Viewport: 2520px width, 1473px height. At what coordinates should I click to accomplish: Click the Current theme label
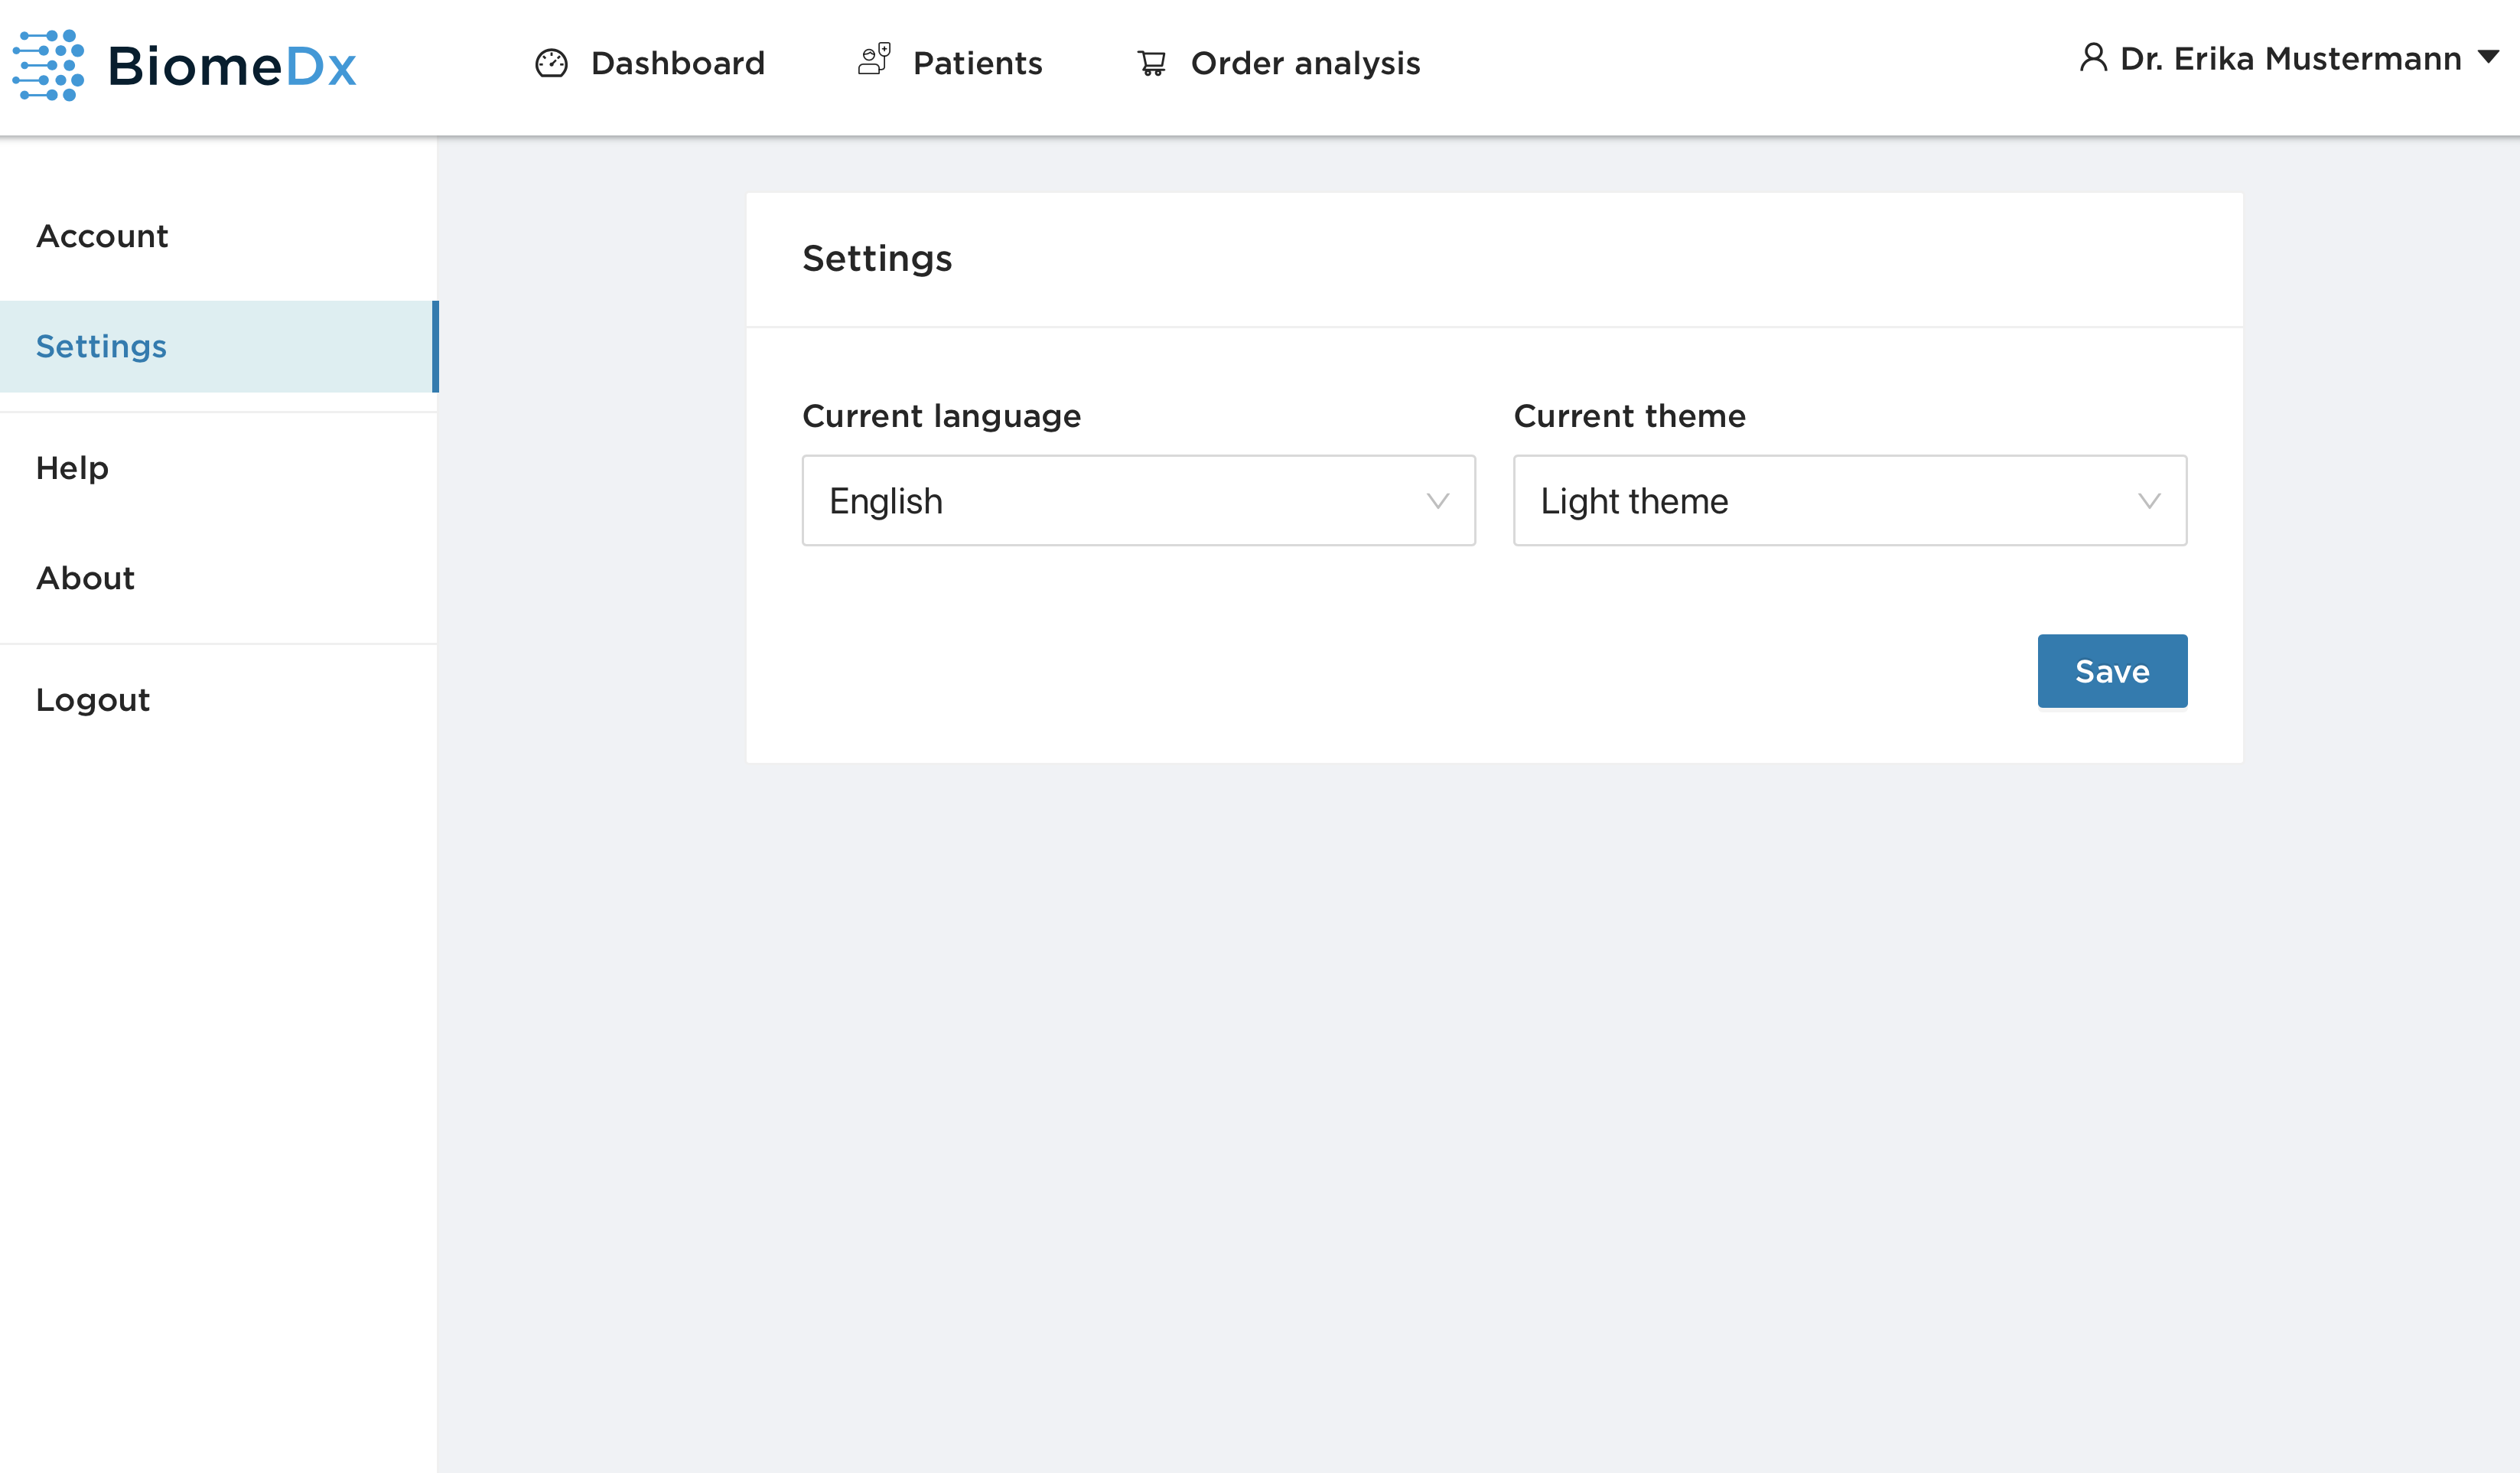[x=1629, y=416]
